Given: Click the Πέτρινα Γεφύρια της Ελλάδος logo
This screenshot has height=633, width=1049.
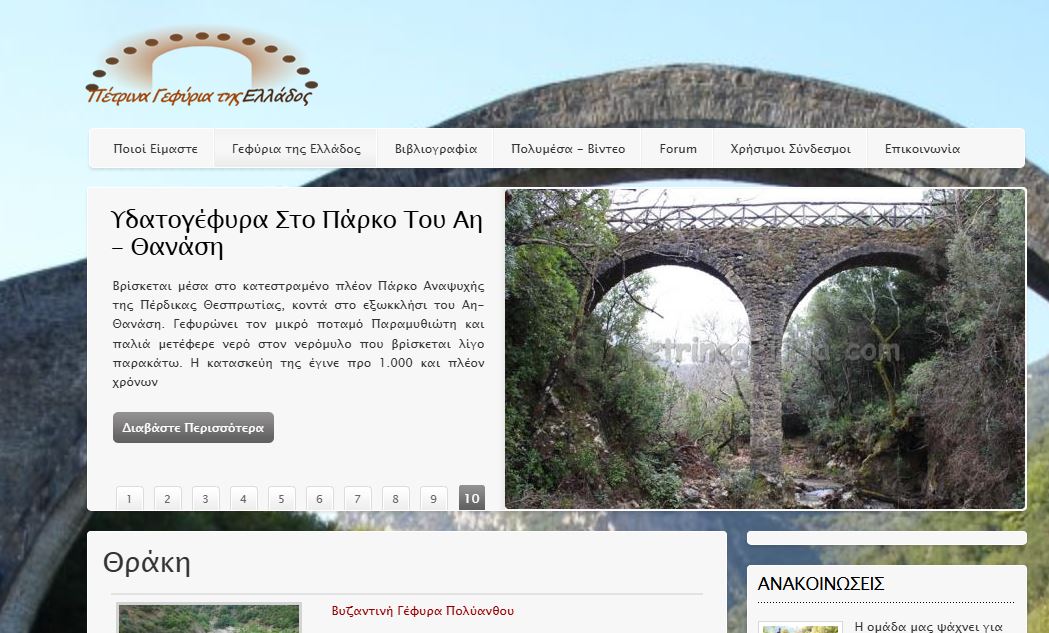Looking at the screenshot, I should (x=201, y=68).
